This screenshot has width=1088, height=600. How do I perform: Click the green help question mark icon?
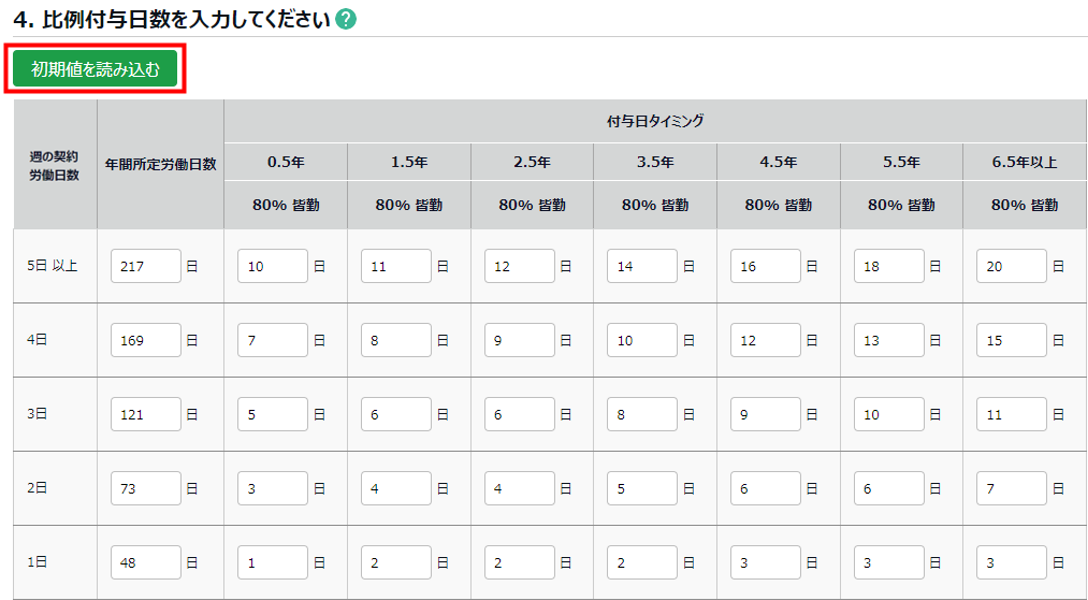[x=346, y=20]
